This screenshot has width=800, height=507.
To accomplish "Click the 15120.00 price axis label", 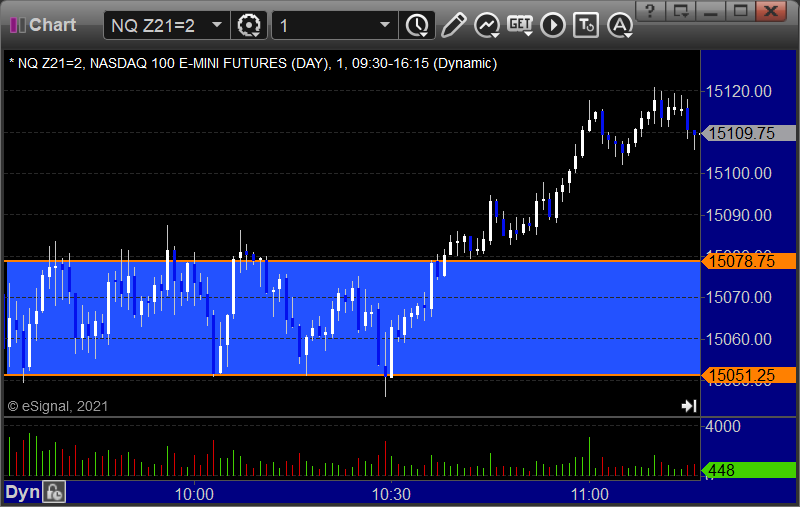I will 738,91.
